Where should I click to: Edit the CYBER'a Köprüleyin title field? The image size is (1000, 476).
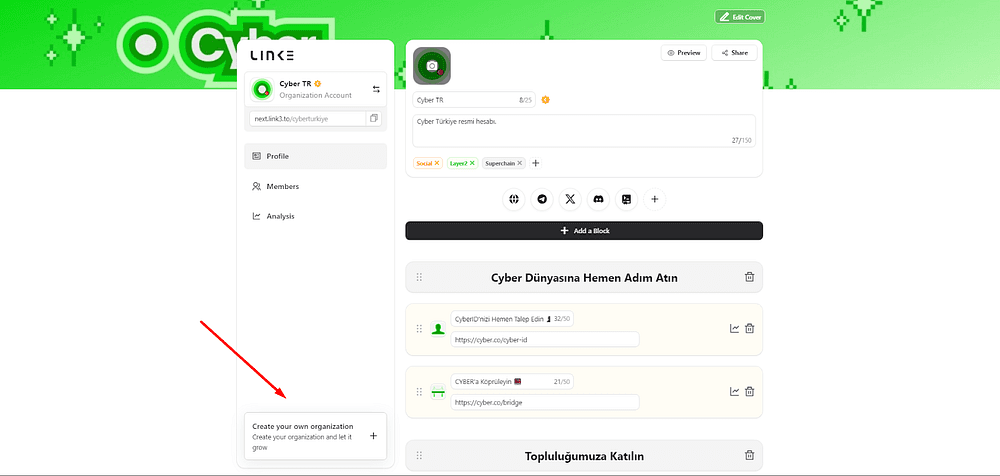point(511,382)
